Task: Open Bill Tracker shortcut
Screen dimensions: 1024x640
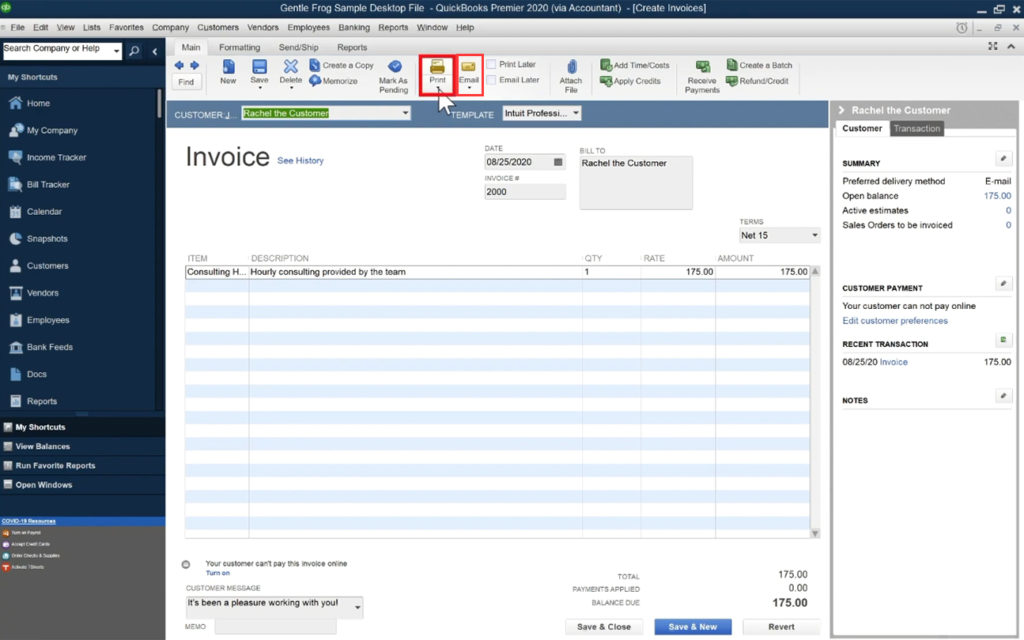Action: point(48,185)
